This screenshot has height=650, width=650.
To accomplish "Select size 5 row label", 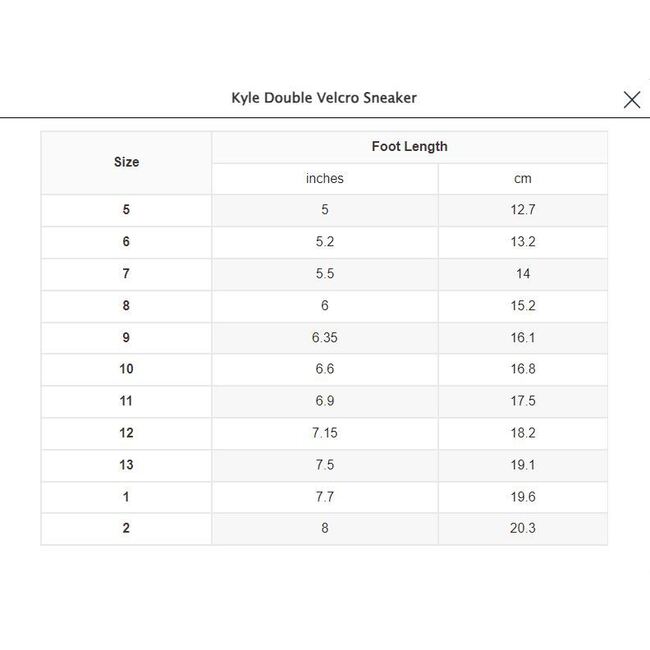I will tap(126, 210).
